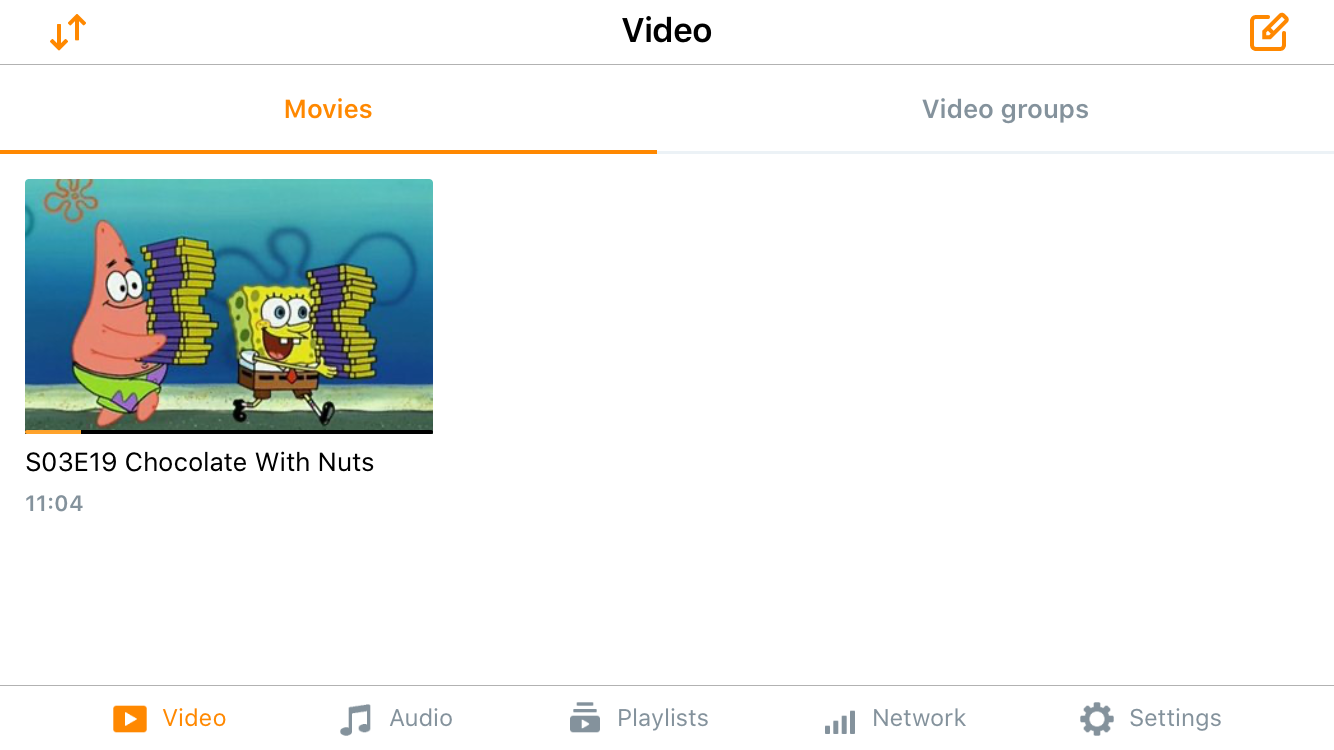Click the 11:04 duration label
1334x750 pixels.
click(x=54, y=503)
